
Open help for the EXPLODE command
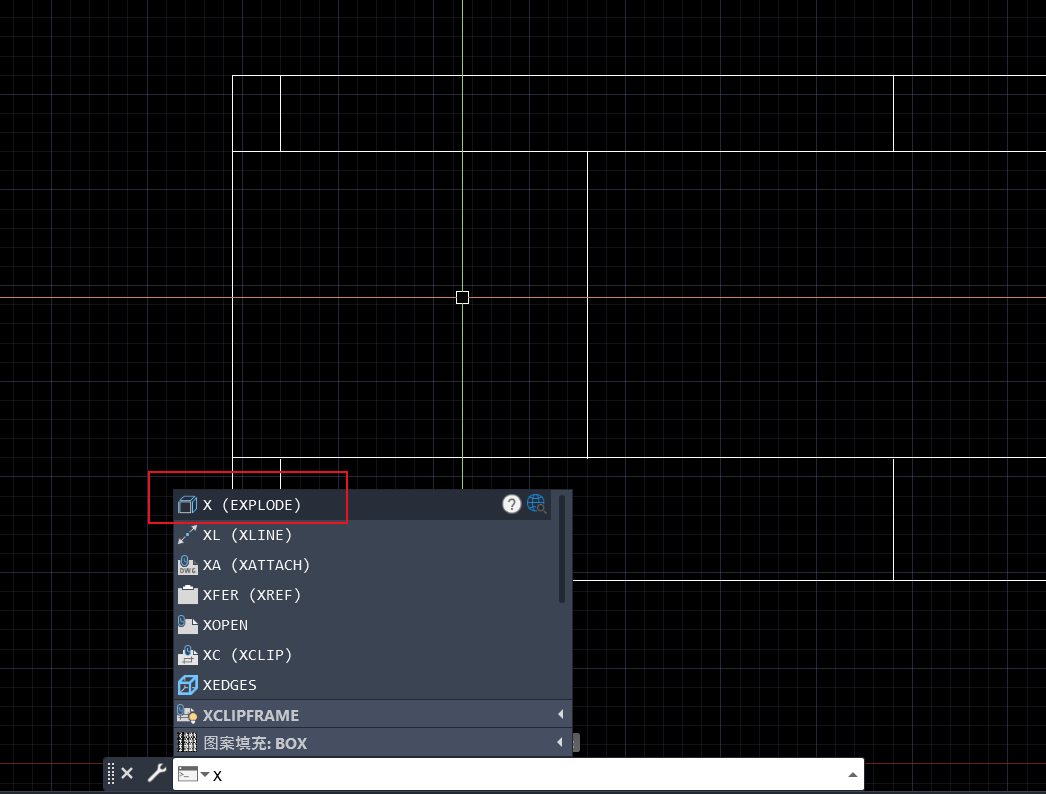511,504
